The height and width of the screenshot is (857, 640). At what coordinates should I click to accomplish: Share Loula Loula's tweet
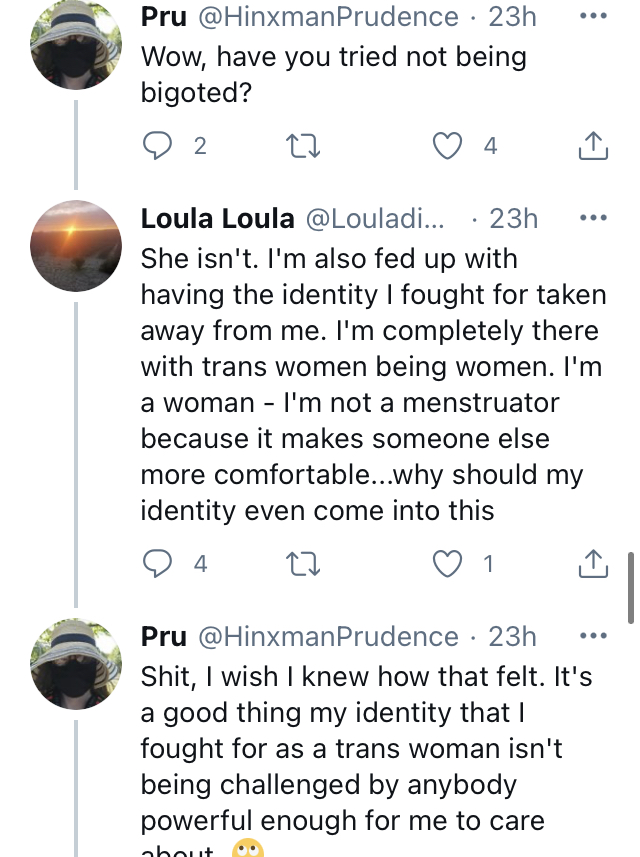(x=593, y=564)
